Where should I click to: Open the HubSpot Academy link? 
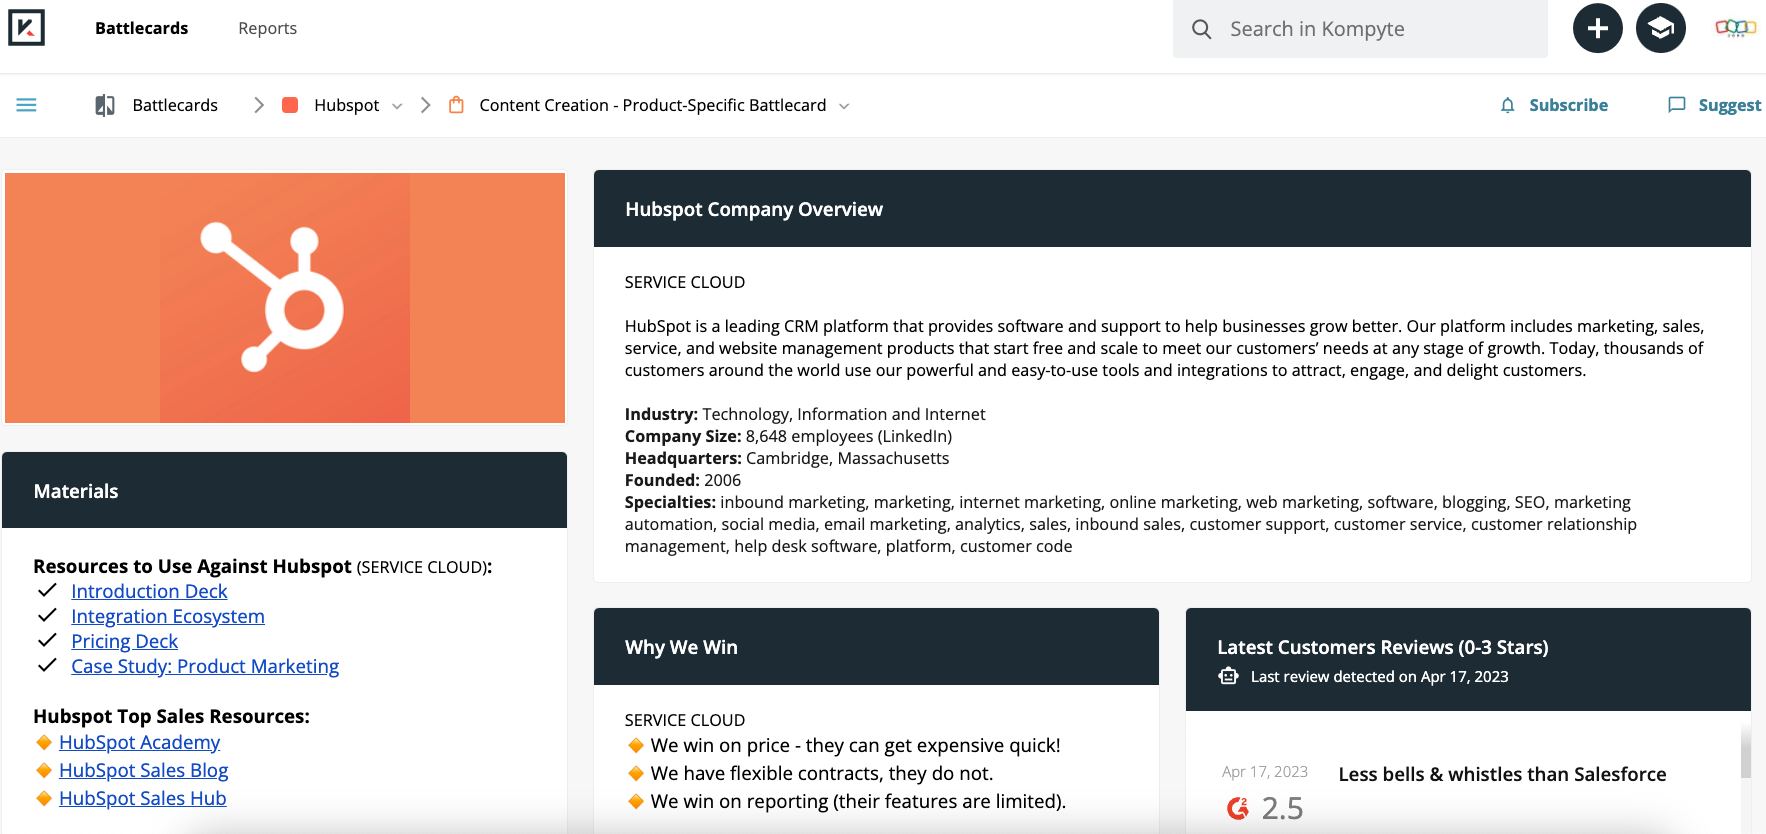[139, 742]
